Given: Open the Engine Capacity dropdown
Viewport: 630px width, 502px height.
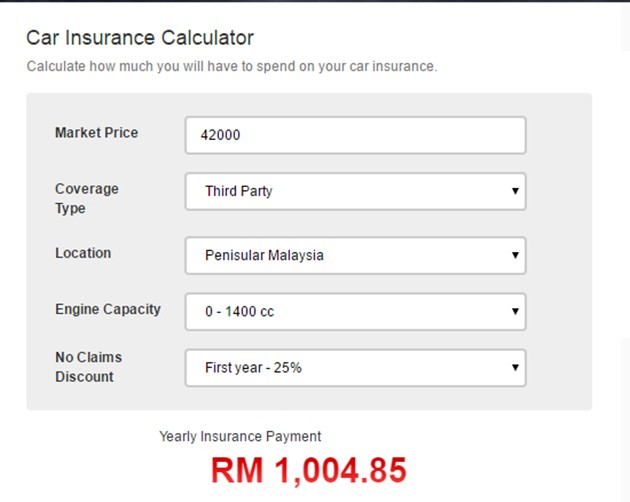Looking at the screenshot, I should (x=355, y=311).
